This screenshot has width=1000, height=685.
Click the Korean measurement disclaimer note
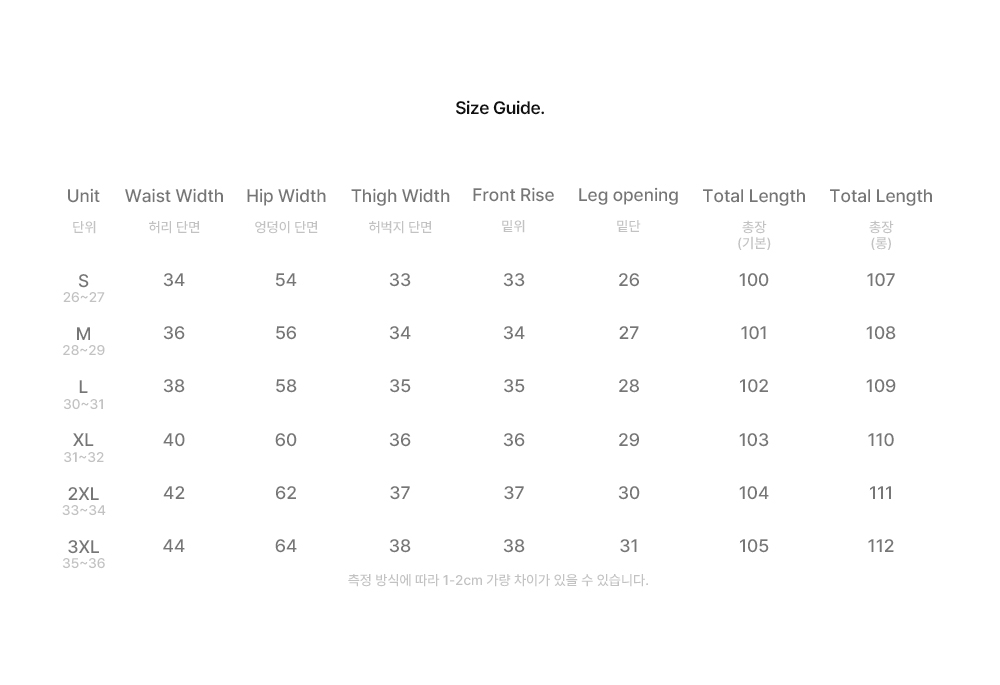click(x=497, y=580)
